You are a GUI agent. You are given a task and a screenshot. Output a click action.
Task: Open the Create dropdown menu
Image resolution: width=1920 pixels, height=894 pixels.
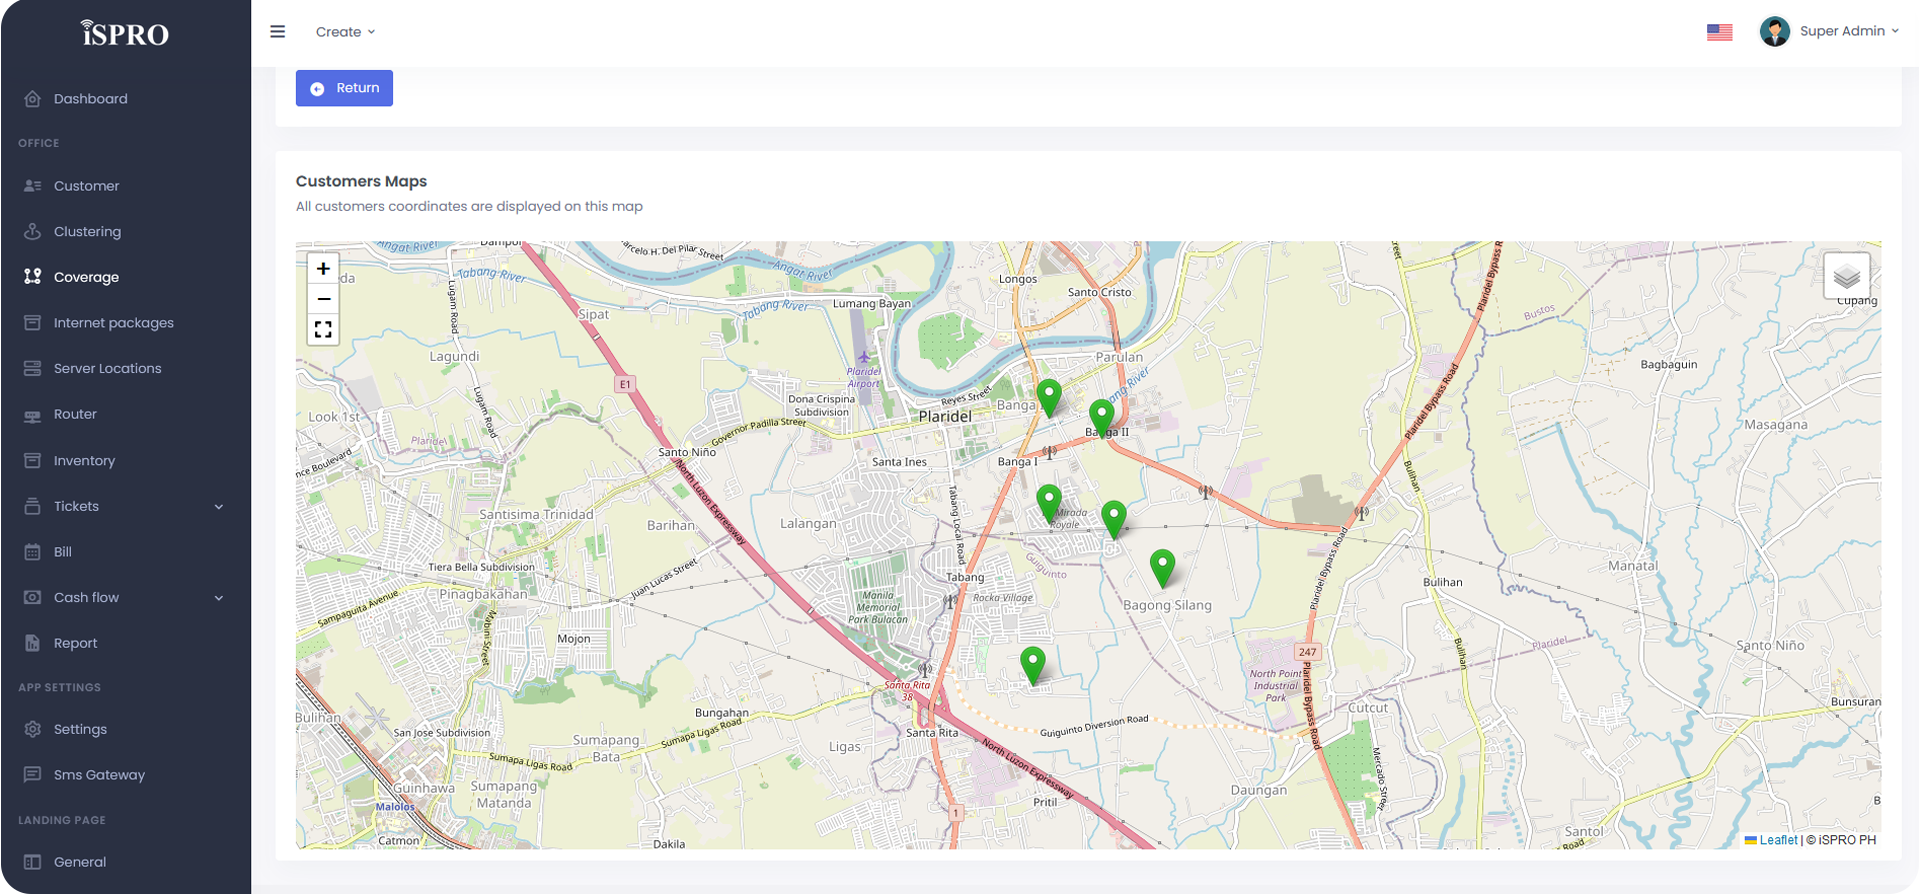click(x=346, y=32)
